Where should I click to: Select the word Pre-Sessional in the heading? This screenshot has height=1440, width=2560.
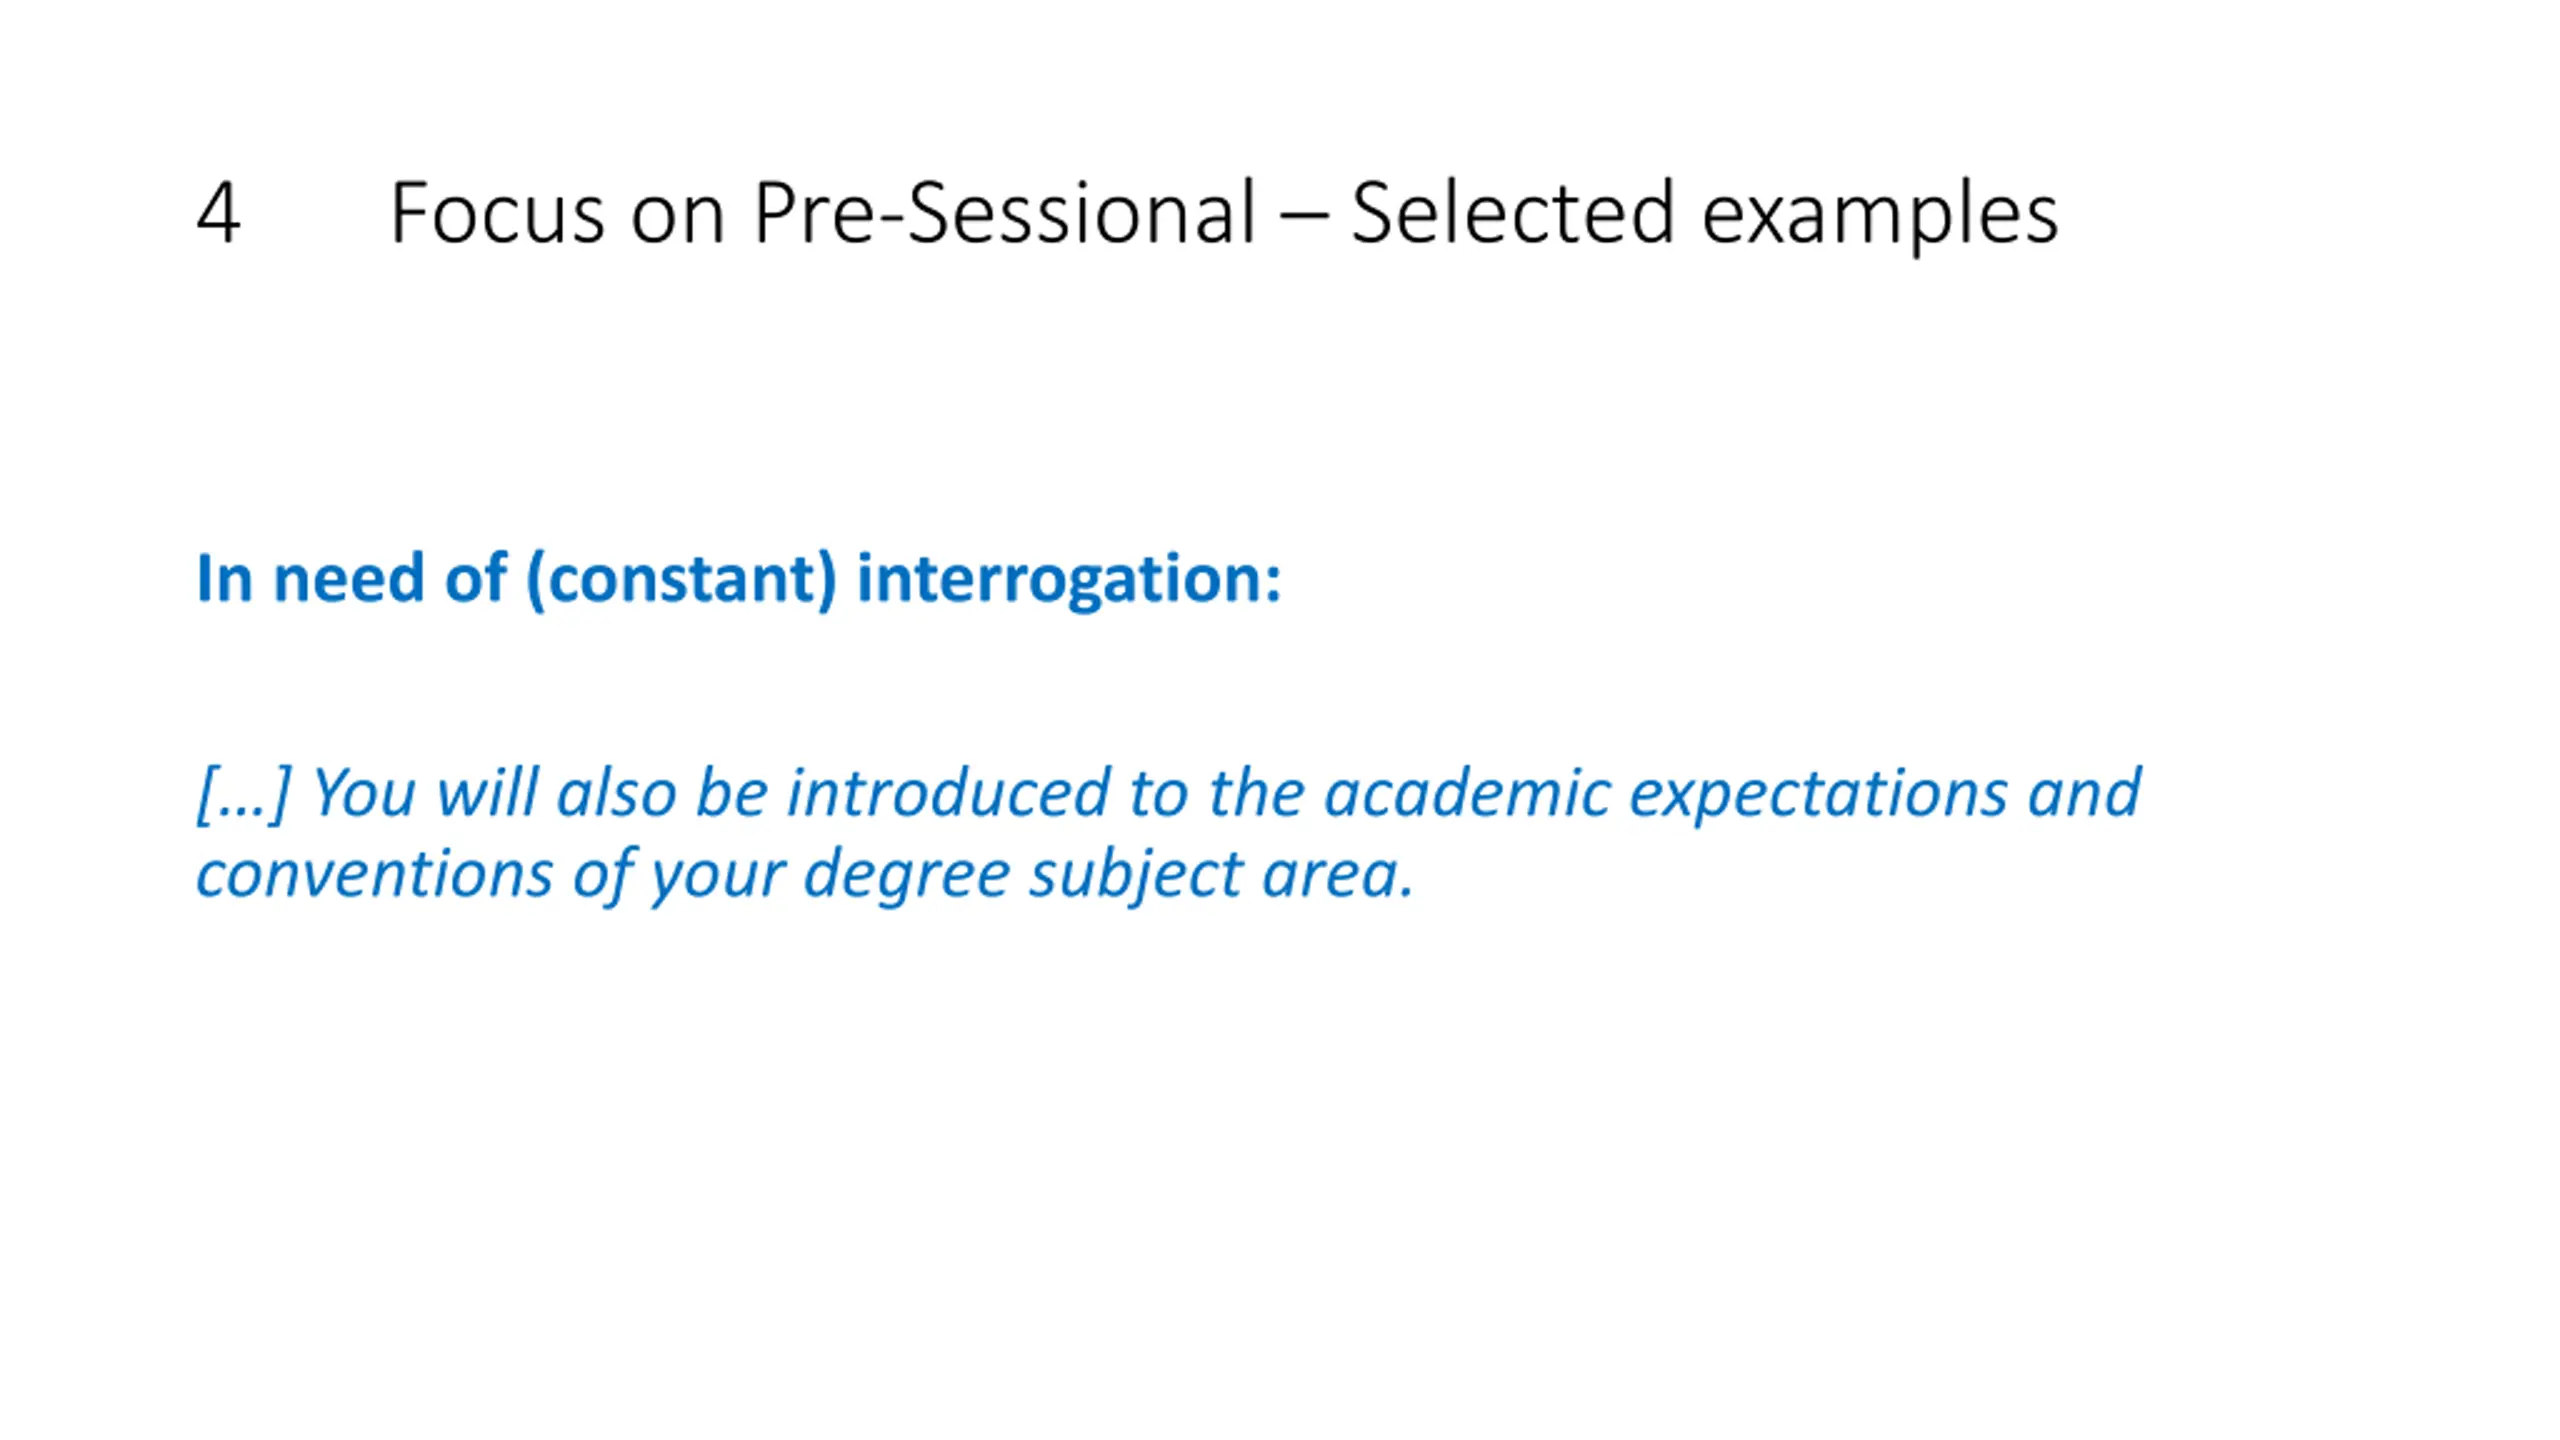[x=1004, y=212]
